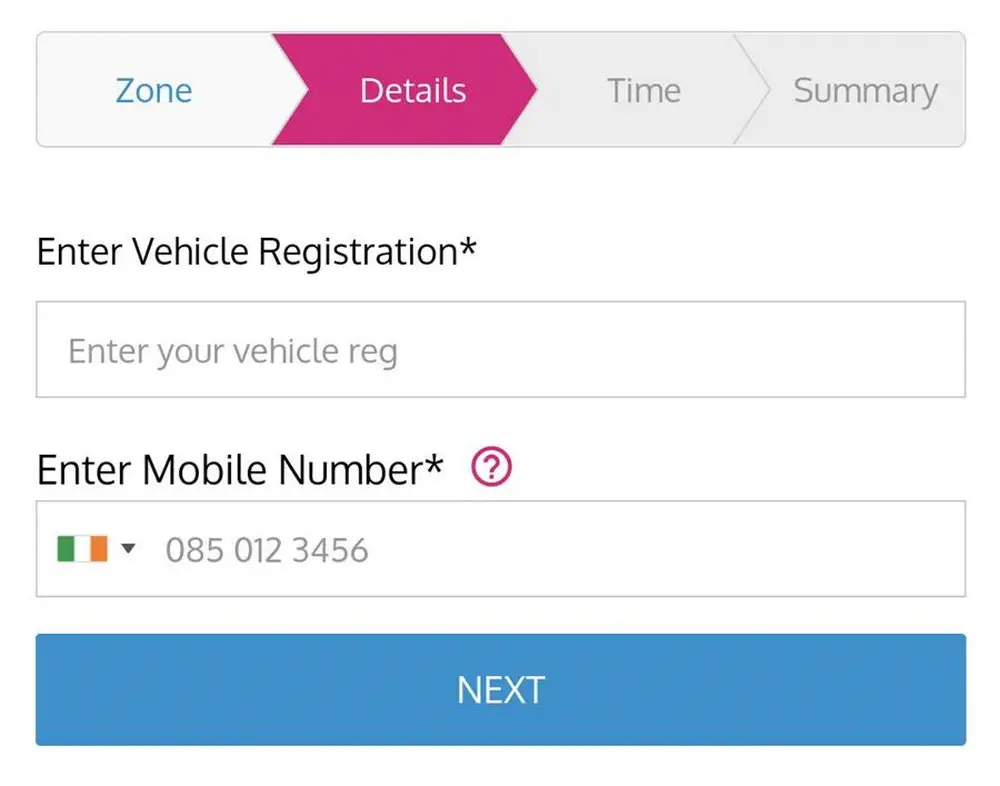This screenshot has height=786, width=1000.
Task: Click the blue "Zone" link text
Action: point(153,90)
